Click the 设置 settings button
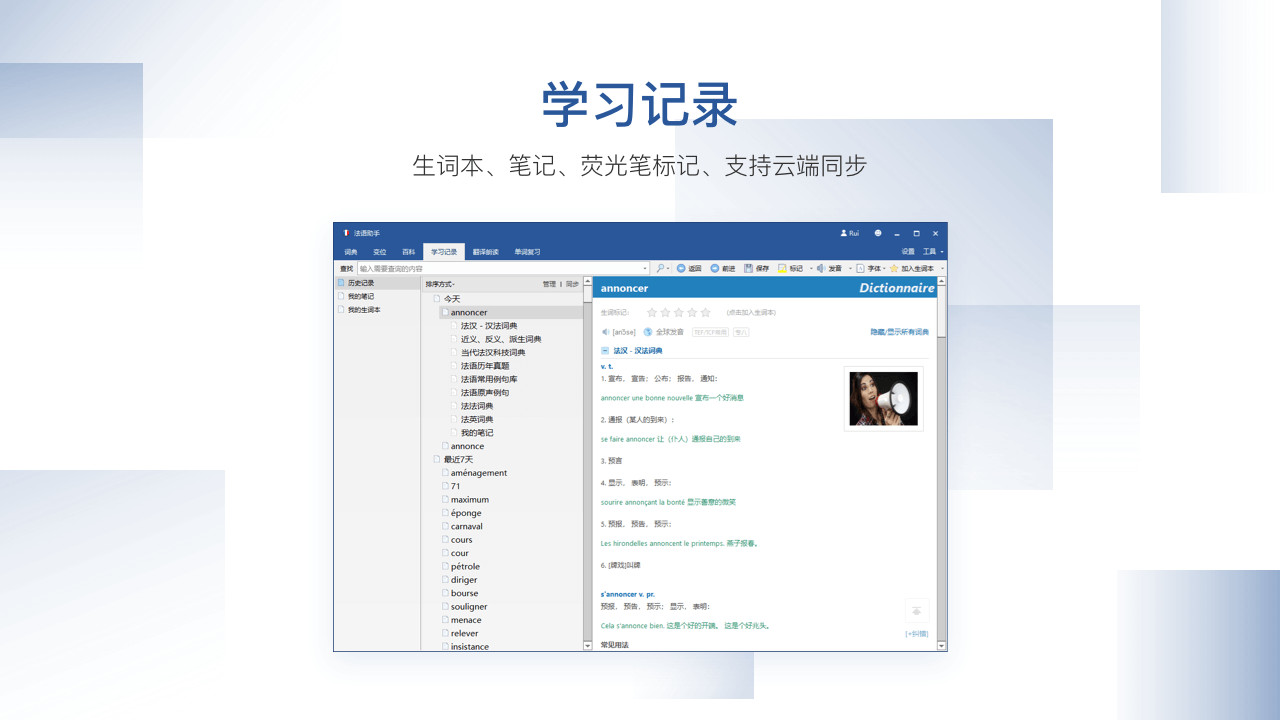The height and width of the screenshot is (720, 1280). pyautogui.click(x=908, y=251)
